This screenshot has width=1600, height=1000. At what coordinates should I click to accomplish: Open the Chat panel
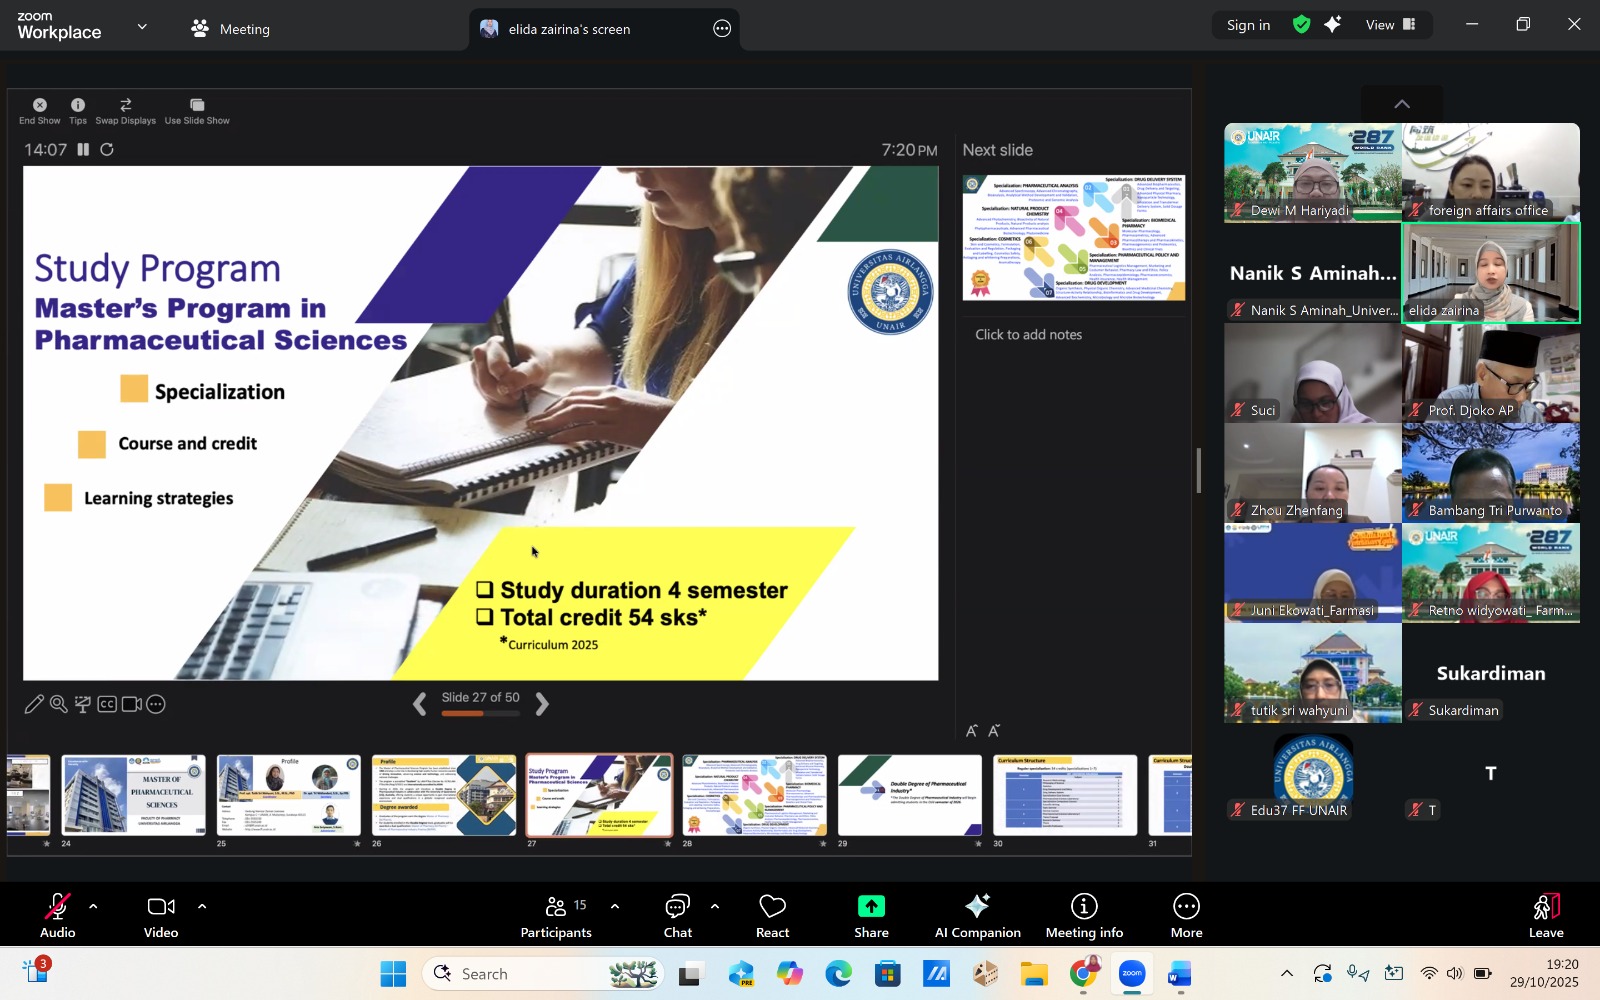pyautogui.click(x=677, y=915)
